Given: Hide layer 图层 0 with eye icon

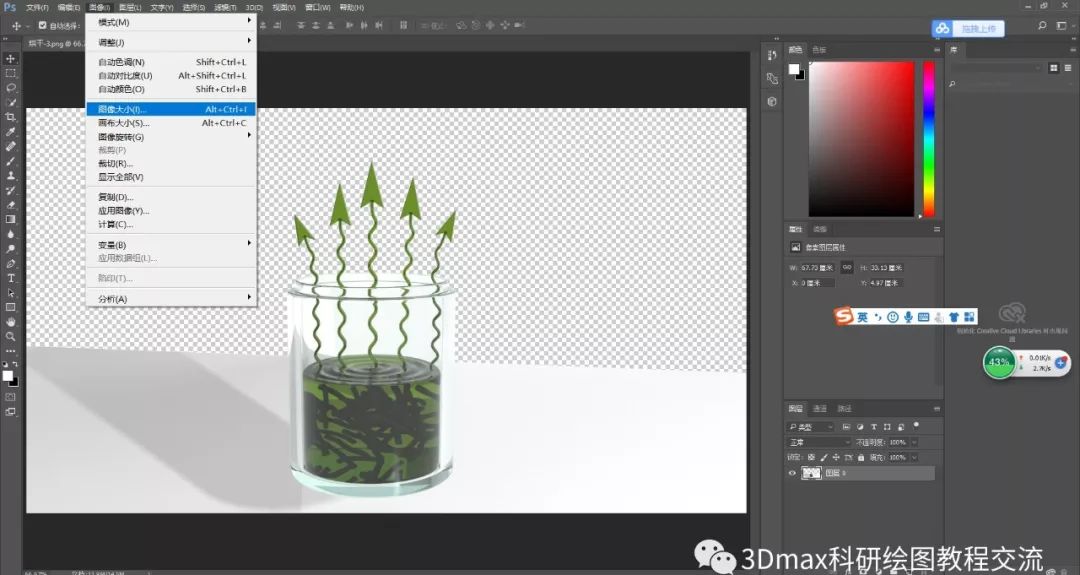Looking at the screenshot, I should click(793, 473).
